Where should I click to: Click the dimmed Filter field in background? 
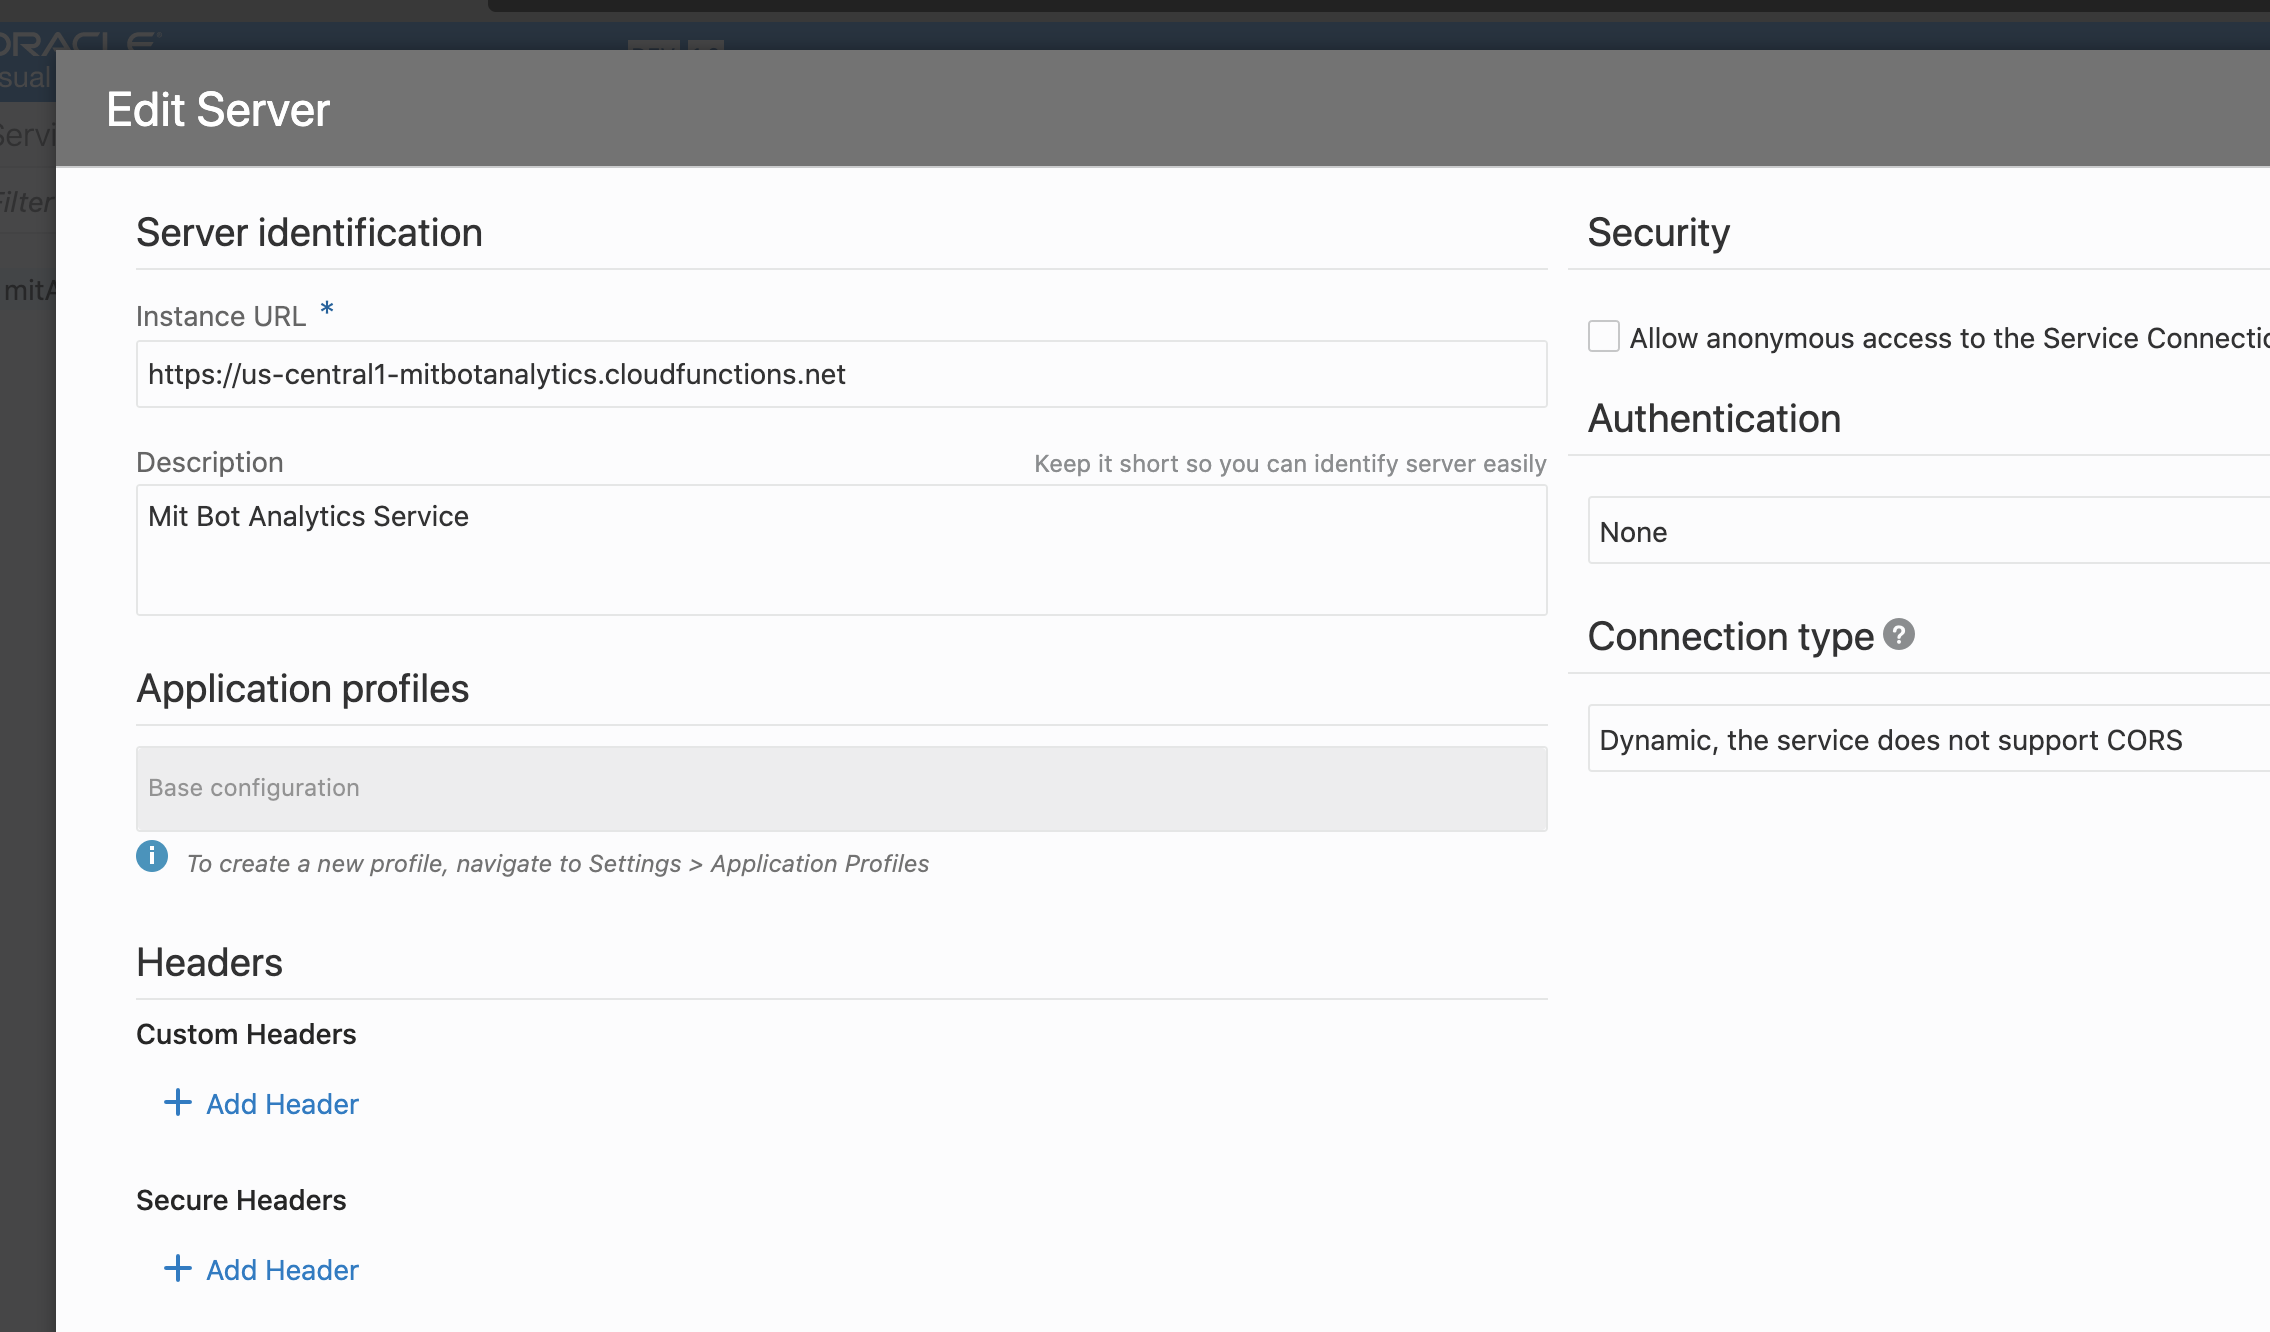tap(27, 203)
